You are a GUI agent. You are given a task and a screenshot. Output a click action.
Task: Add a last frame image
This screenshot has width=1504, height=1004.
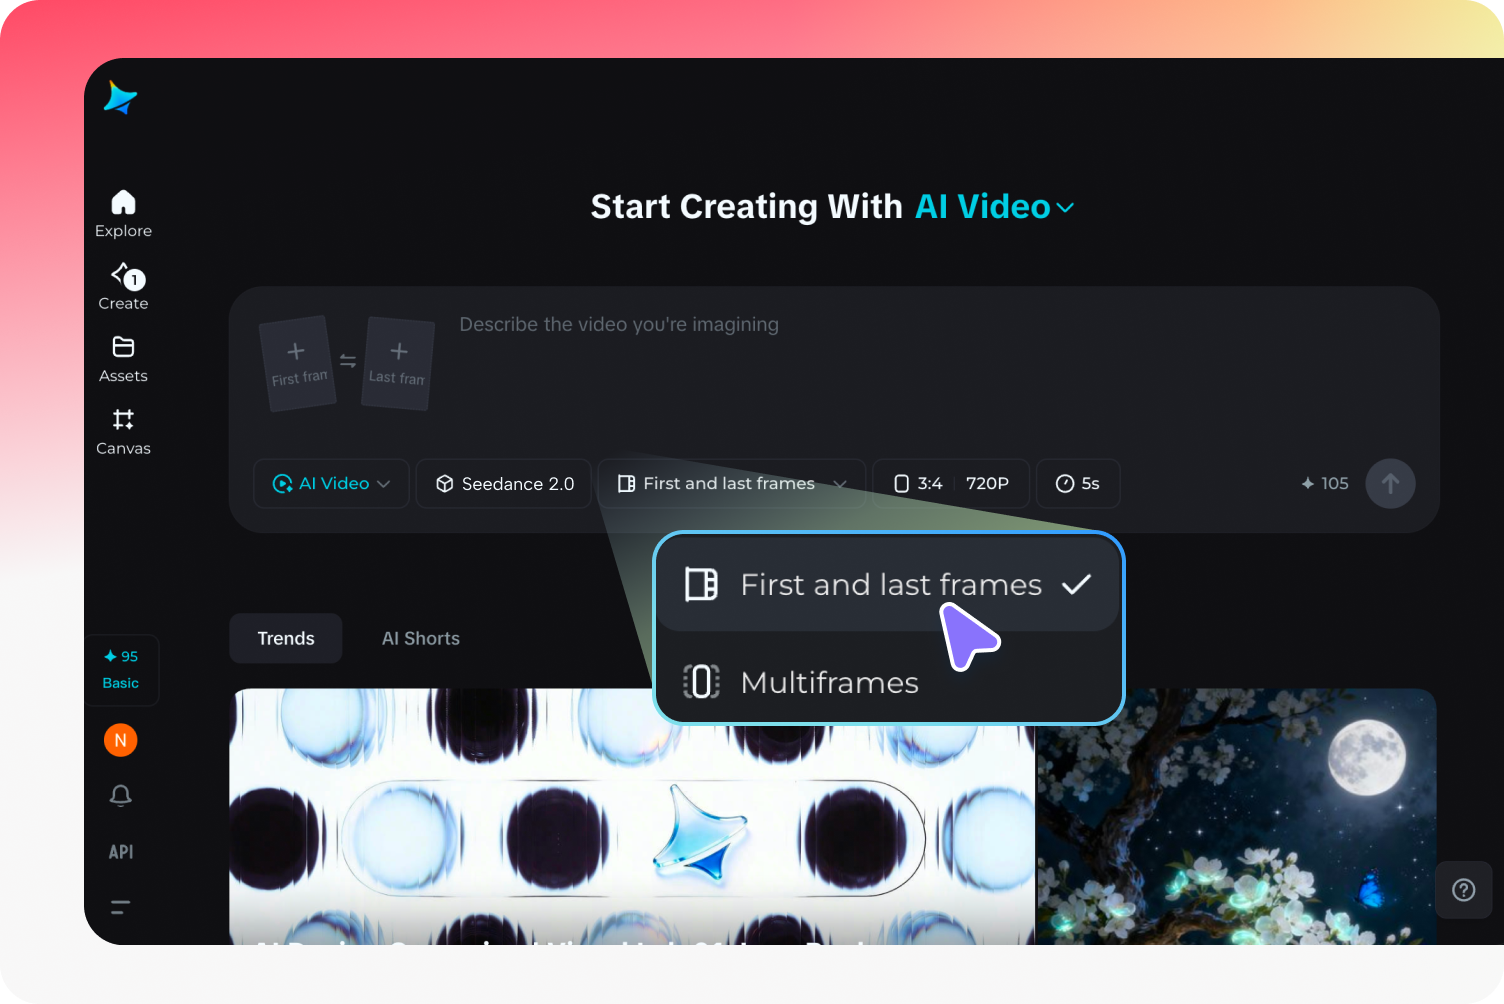[x=398, y=363]
